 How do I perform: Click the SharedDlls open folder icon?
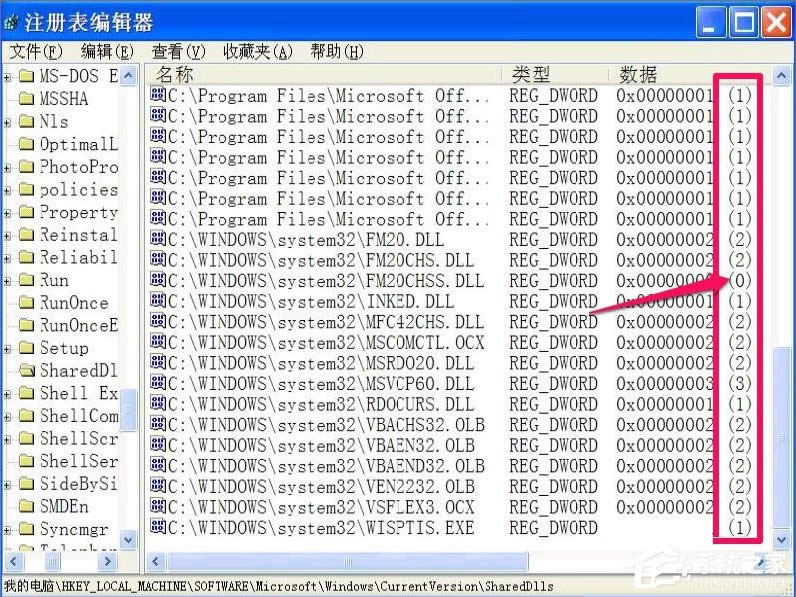click(27, 370)
